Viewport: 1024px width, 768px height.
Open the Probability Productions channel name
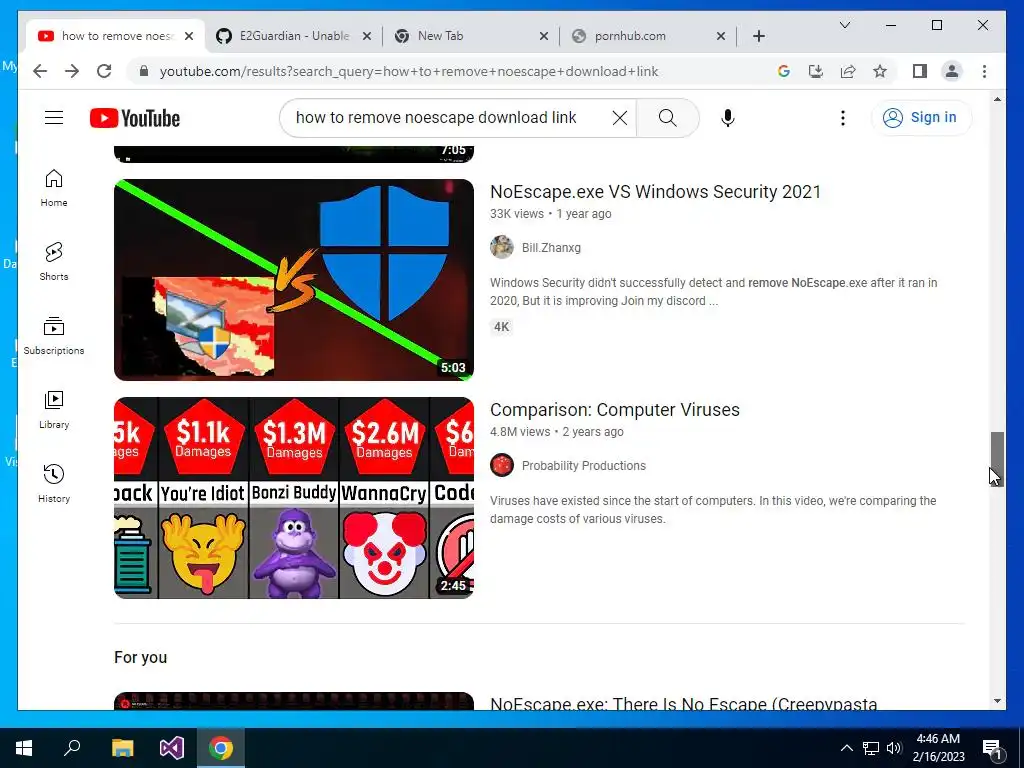583,466
